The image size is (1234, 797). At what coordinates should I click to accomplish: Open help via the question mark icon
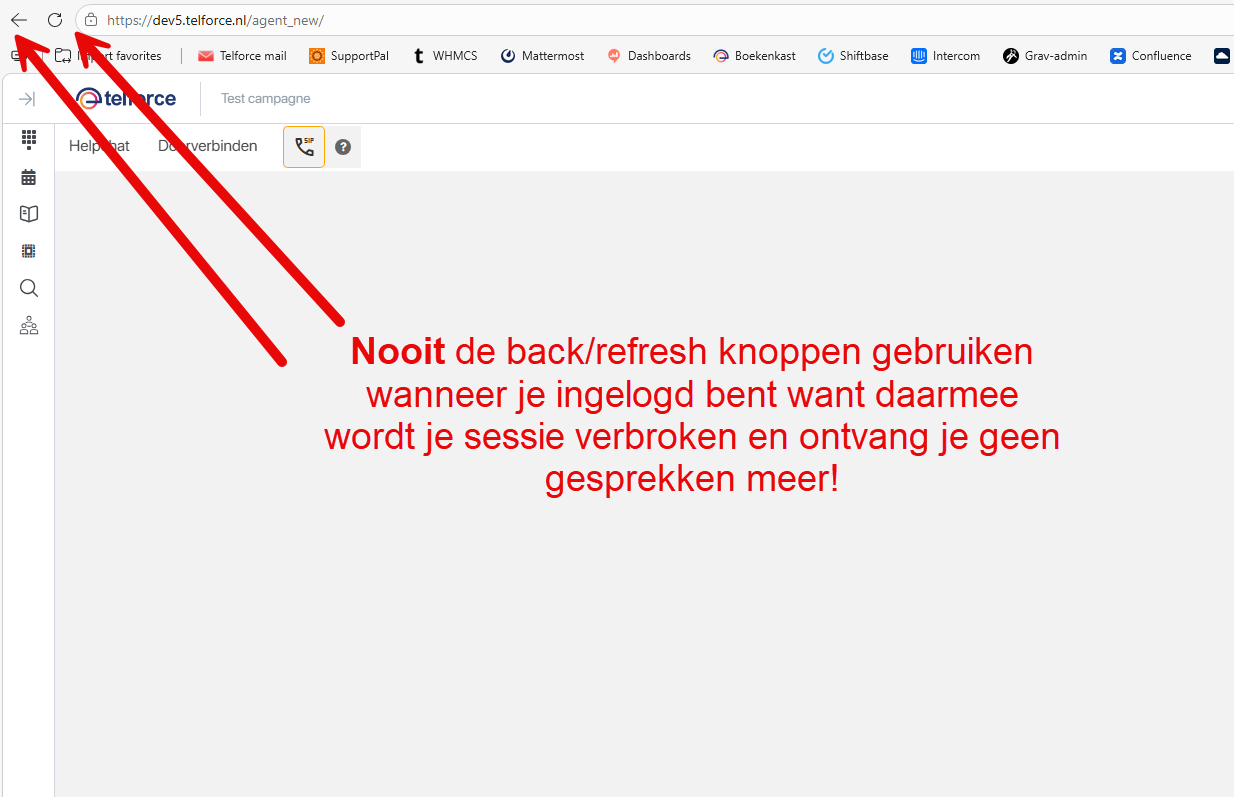point(343,146)
